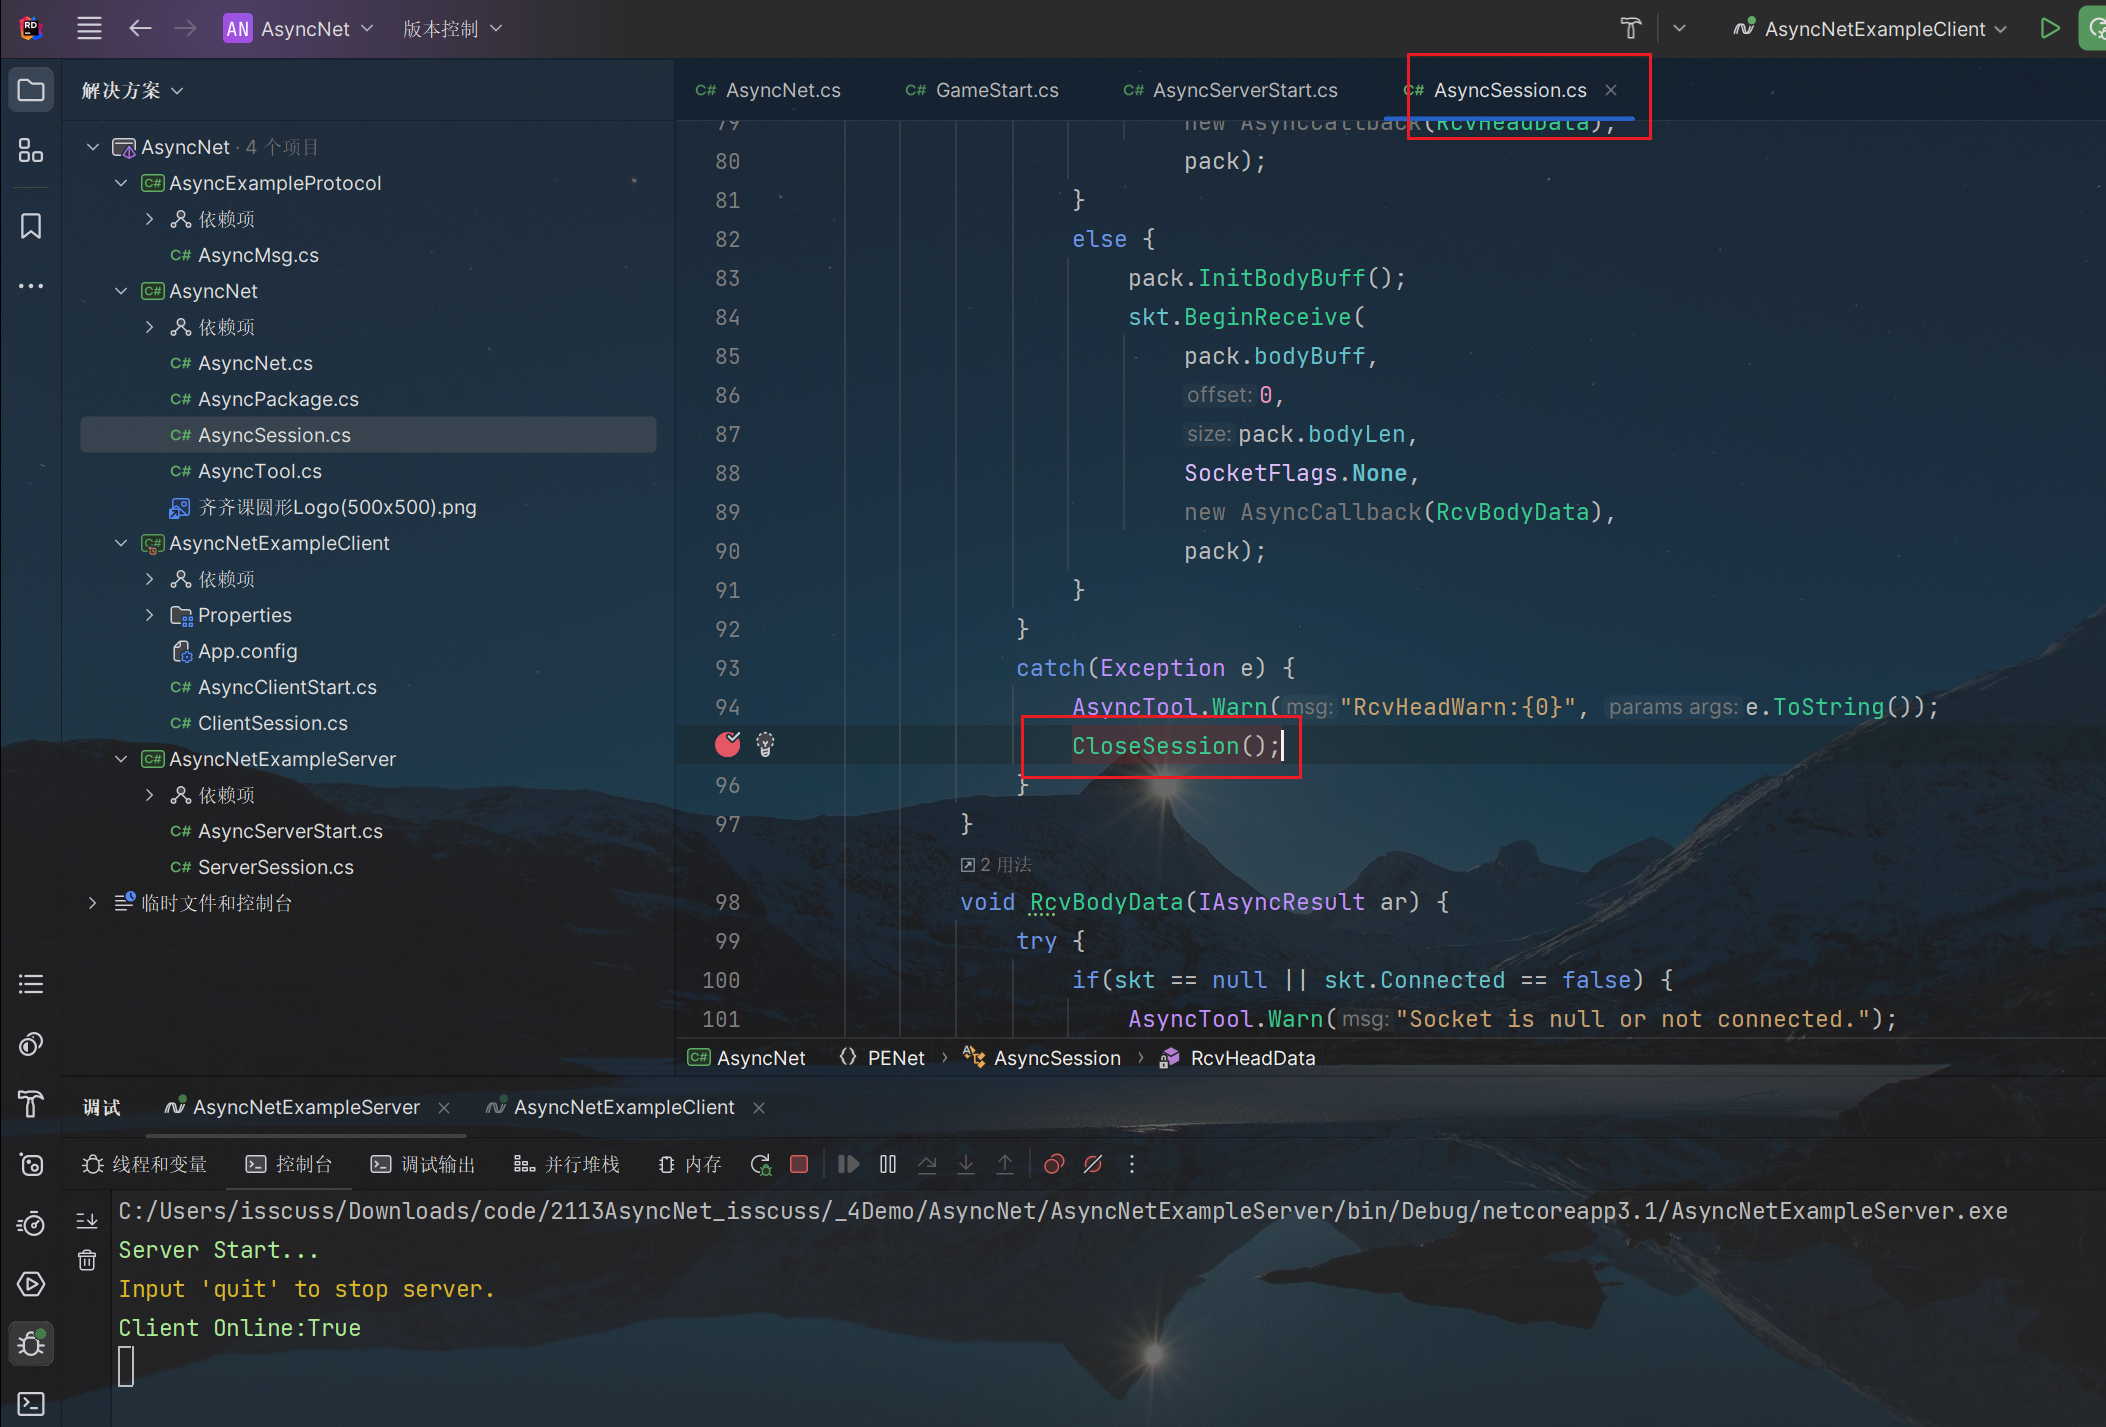This screenshot has width=2106, height=1427.
Task: Click the 2 用法 usages hint link
Action: (996, 864)
